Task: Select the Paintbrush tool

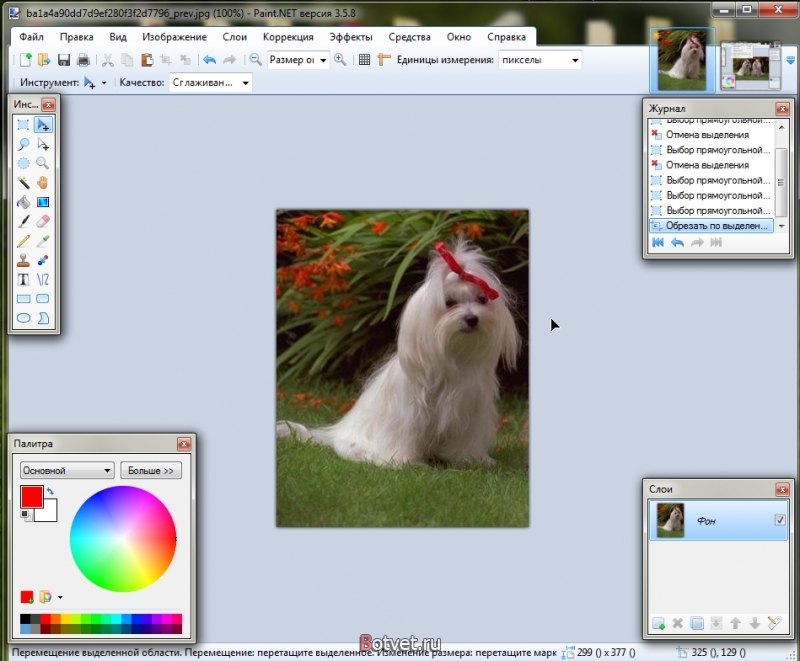Action: click(23, 221)
